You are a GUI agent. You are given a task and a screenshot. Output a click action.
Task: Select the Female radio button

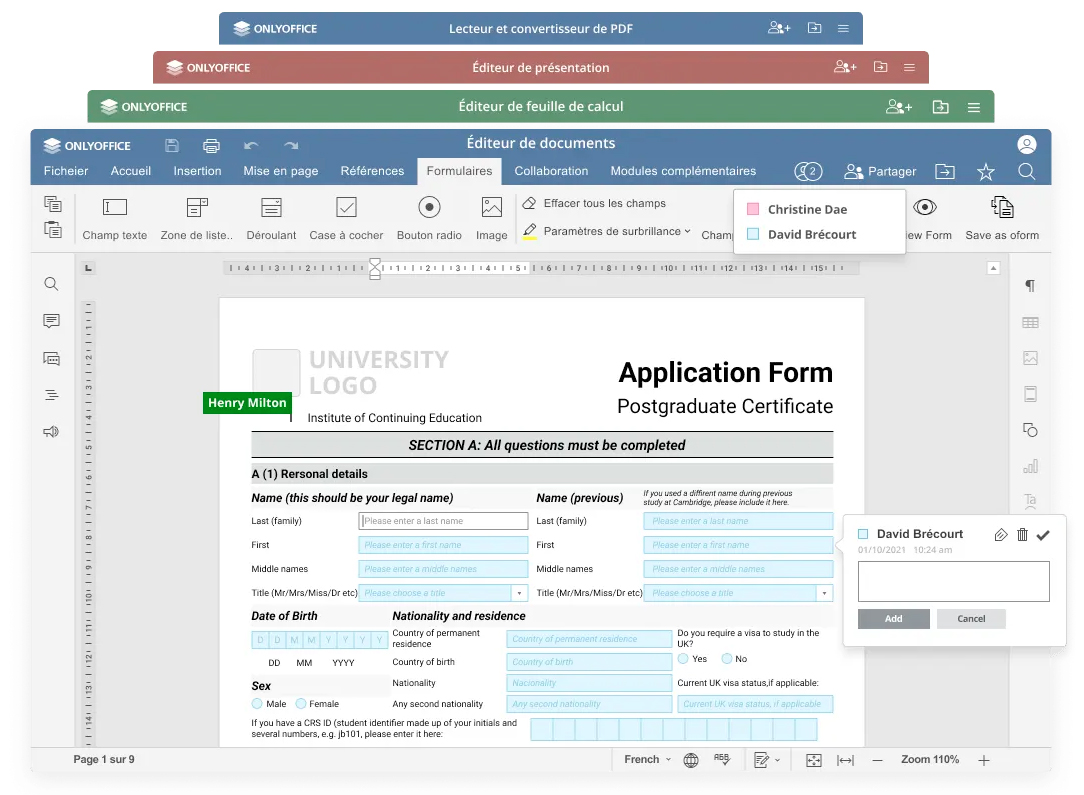(x=301, y=704)
